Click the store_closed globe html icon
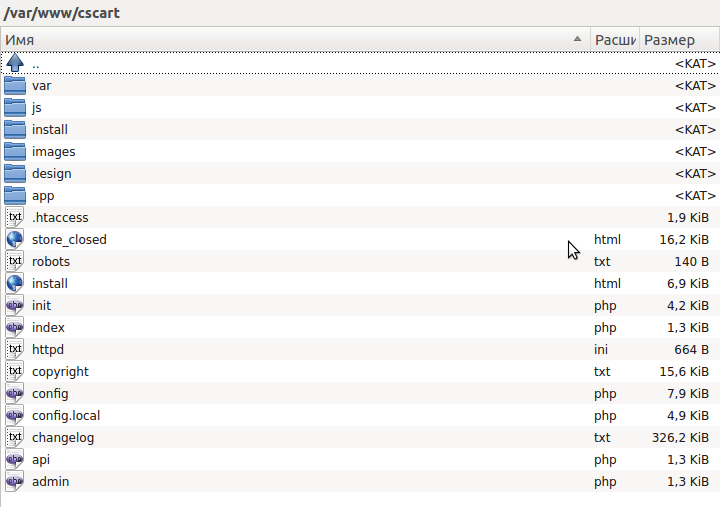720x507 pixels. pos(15,239)
